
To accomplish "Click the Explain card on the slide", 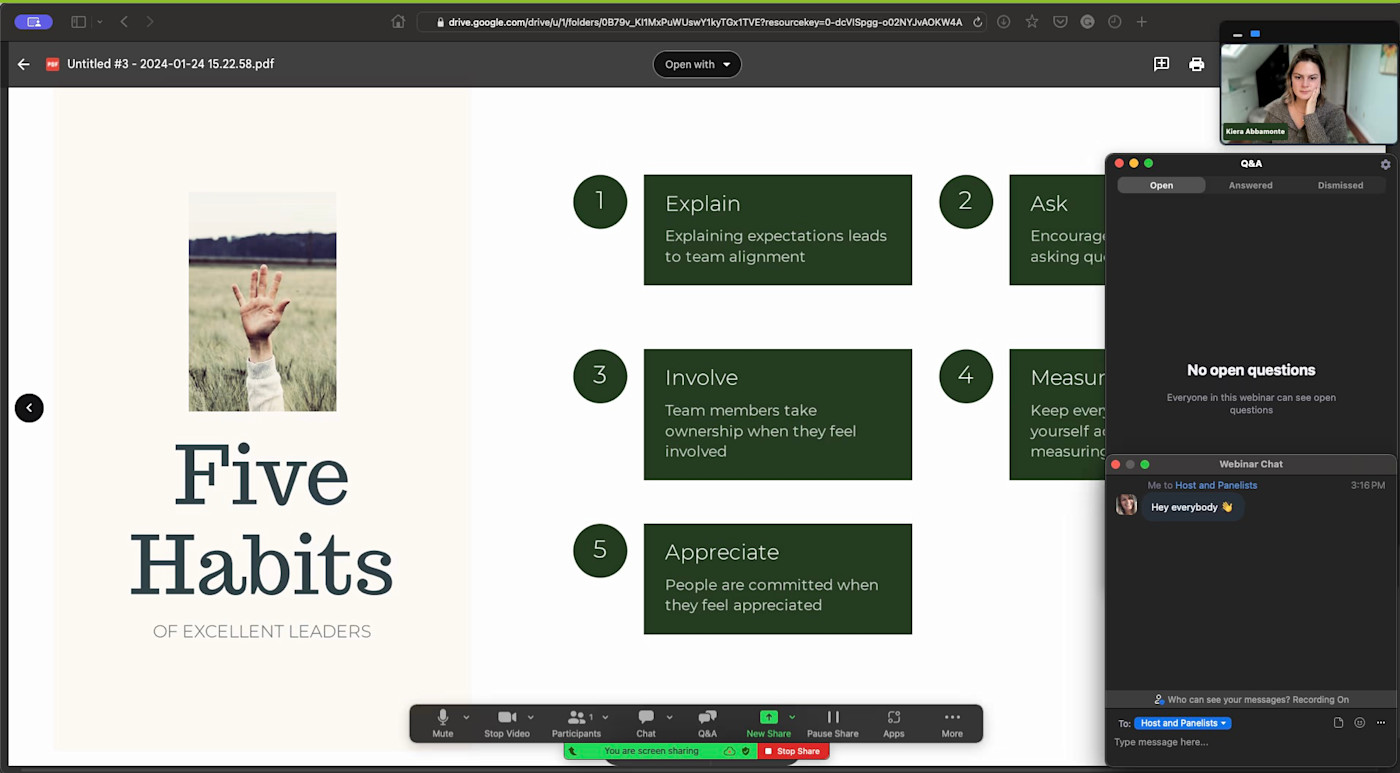I will 778,230.
